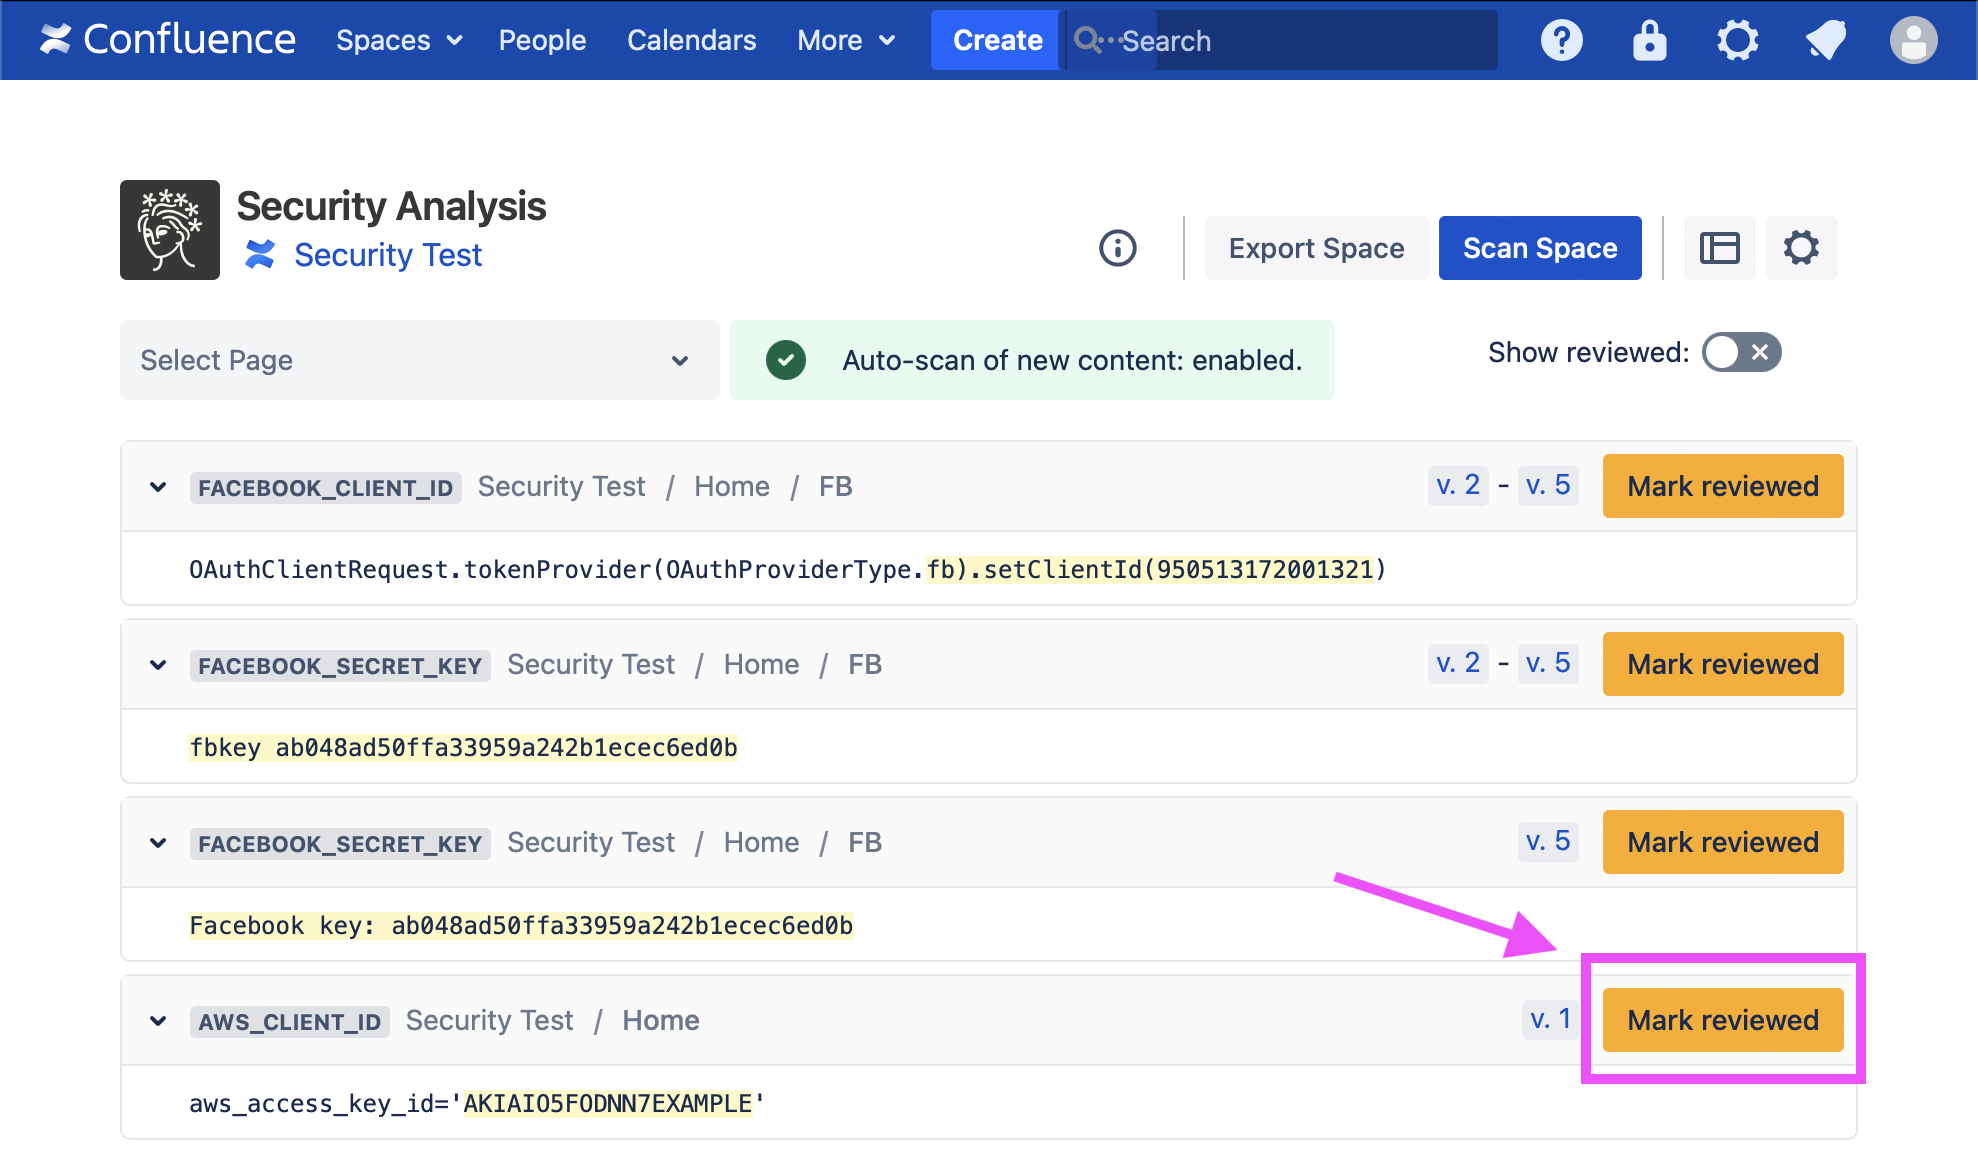Viewport: 1978px width, 1156px height.
Task: Click the lock icon in header
Action: [x=1649, y=41]
